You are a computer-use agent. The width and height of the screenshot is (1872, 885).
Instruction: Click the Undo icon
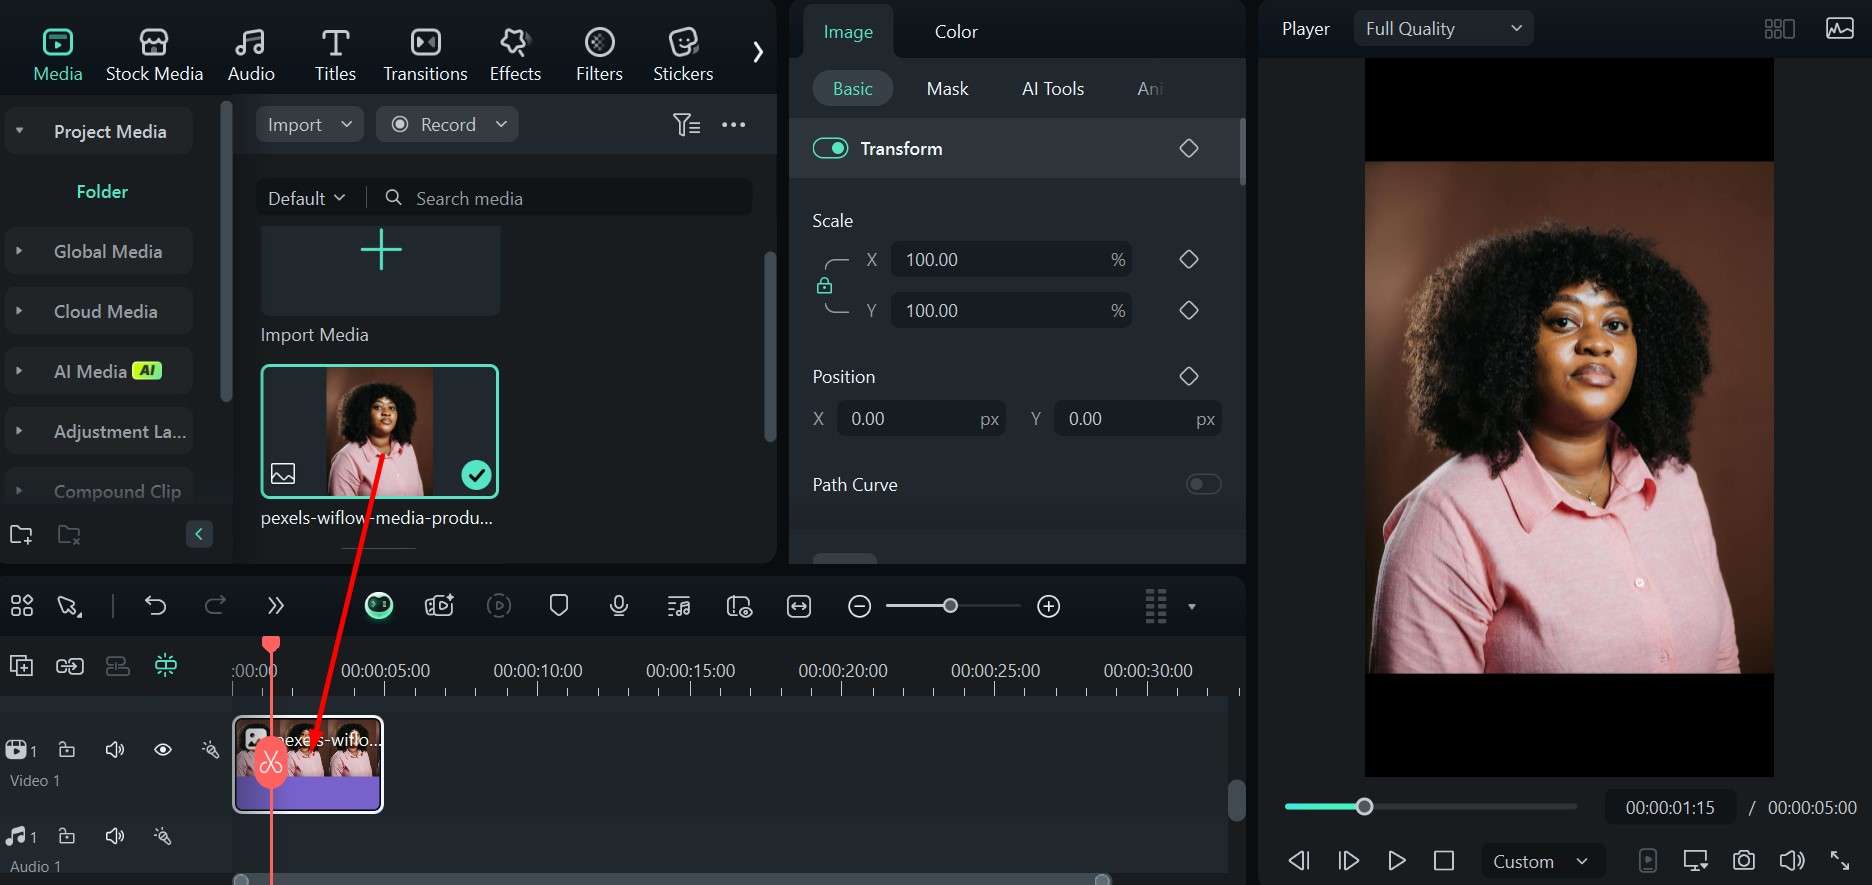point(155,605)
